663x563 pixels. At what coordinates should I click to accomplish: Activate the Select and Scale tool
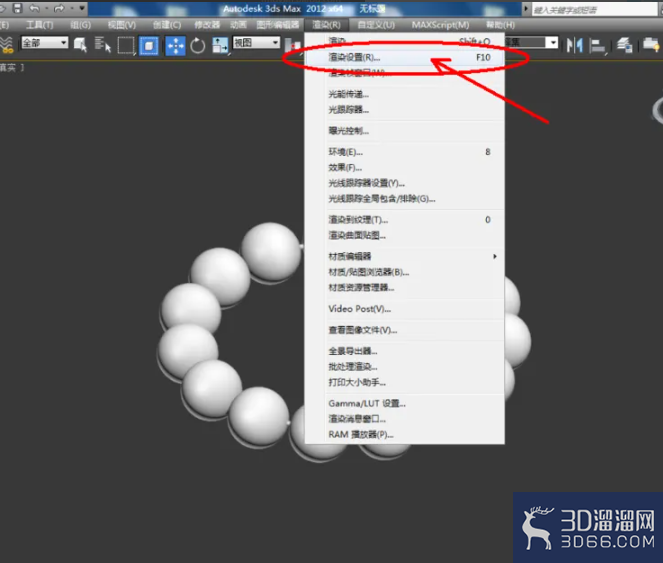tap(220, 45)
